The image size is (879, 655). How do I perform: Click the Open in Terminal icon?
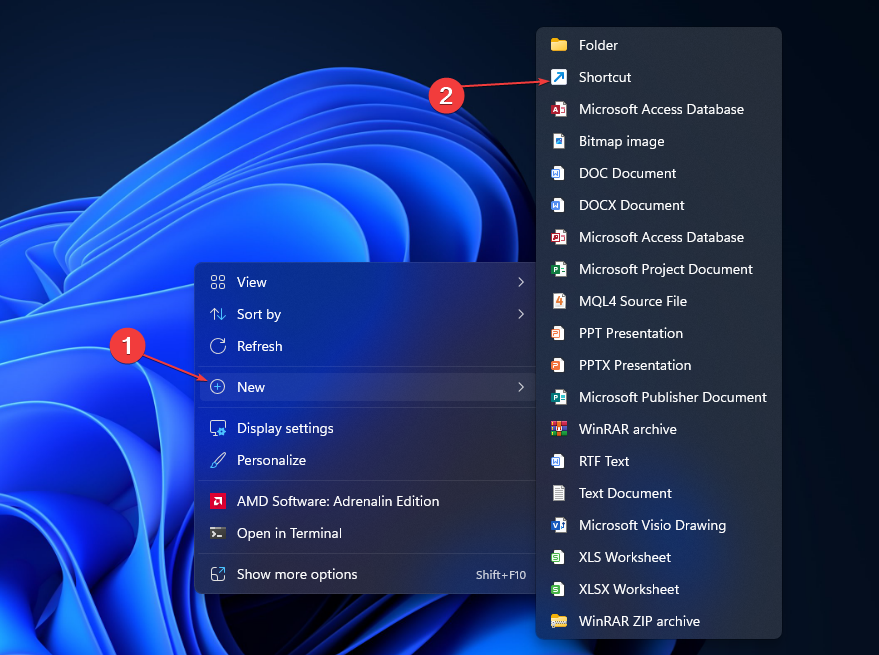point(218,533)
